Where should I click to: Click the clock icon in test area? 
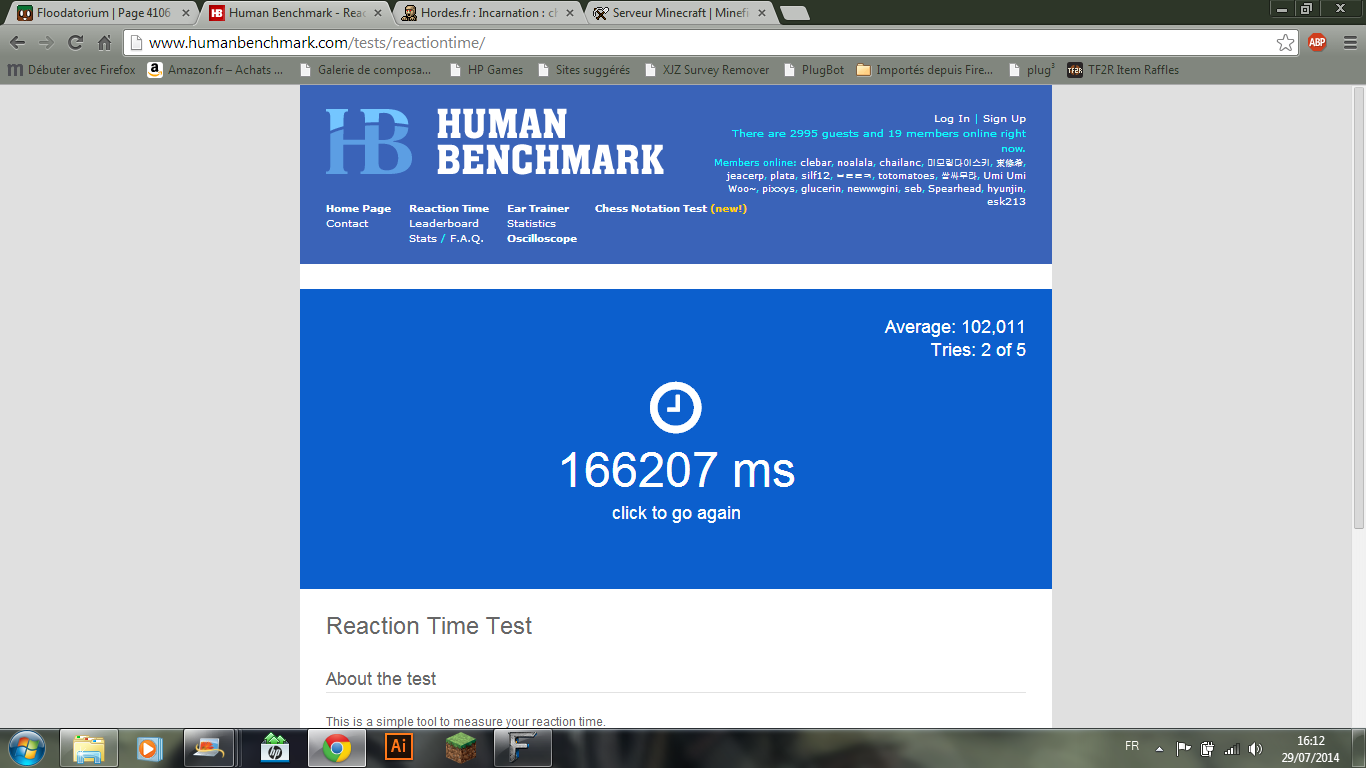click(676, 408)
